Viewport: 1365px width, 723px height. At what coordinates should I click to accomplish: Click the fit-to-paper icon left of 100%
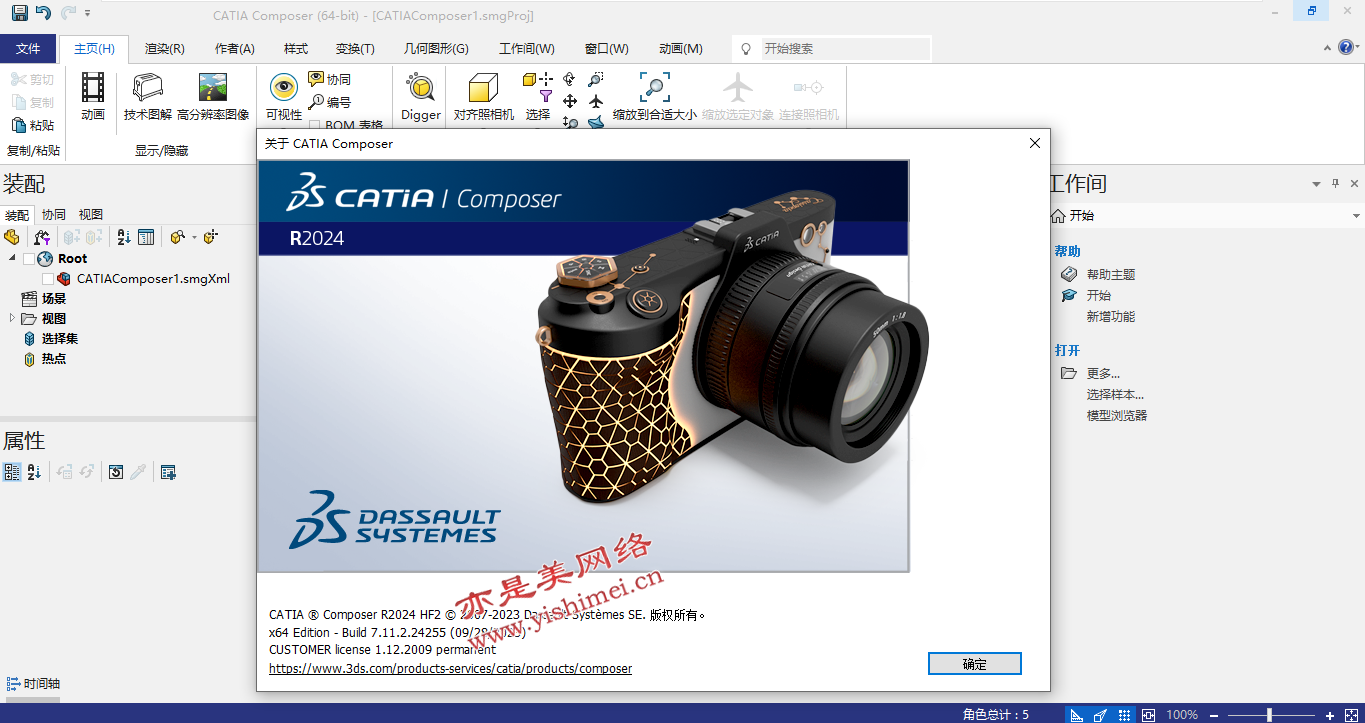(1149, 715)
